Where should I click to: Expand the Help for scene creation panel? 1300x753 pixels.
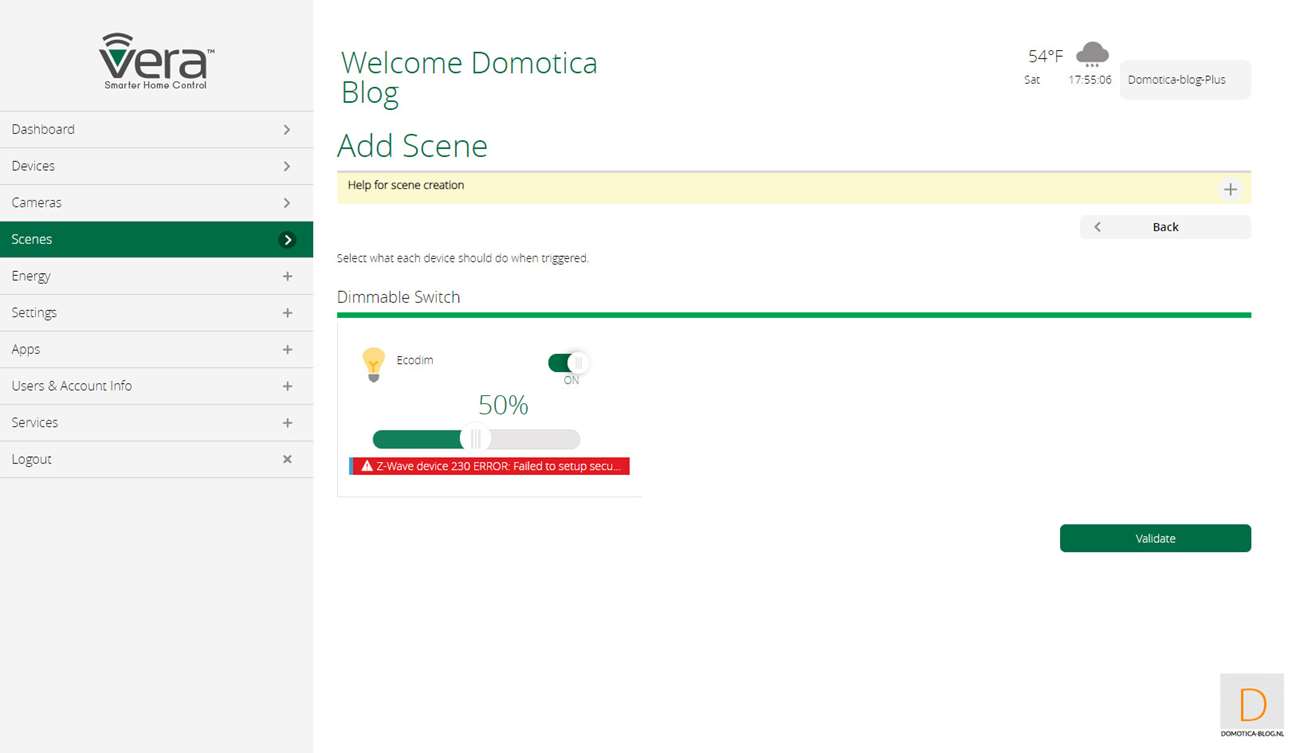click(x=1230, y=189)
